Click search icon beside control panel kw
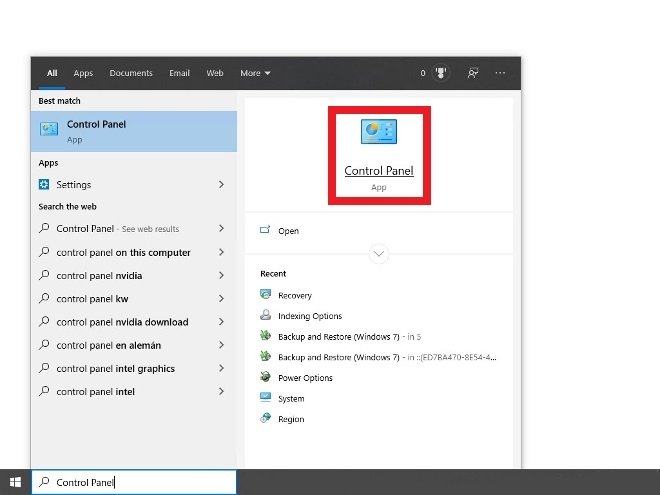The width and height of the screenshot is (660, 495). pyautogui.click(x=44, y=298)
